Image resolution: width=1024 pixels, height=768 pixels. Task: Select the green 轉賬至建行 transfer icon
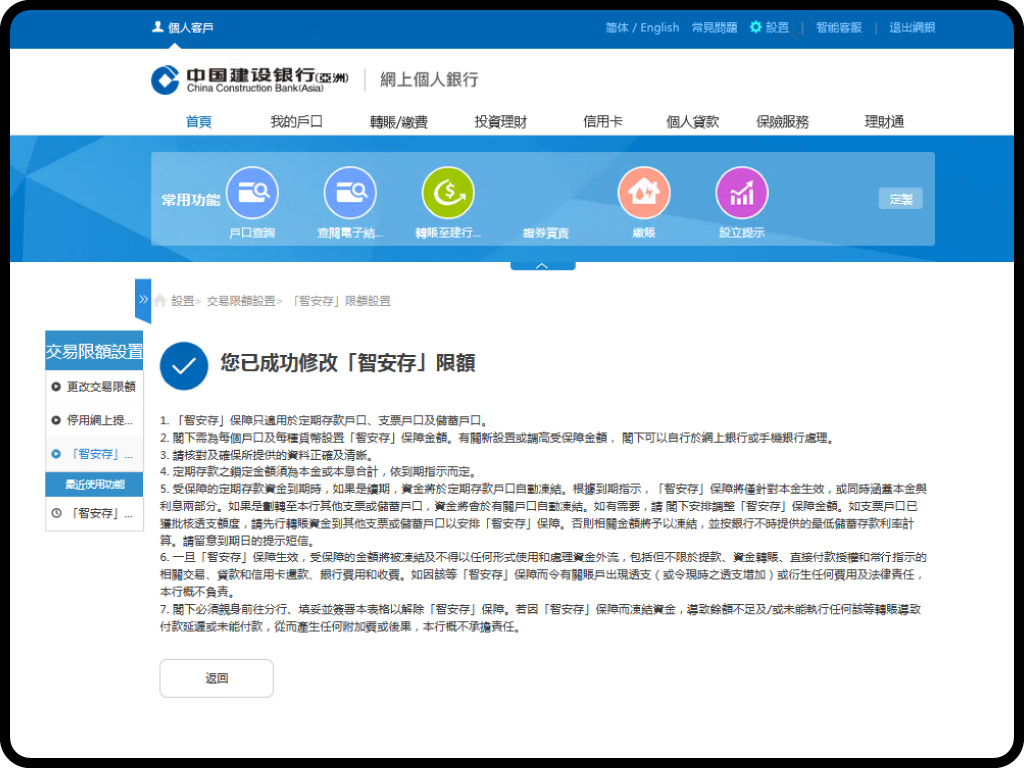(448, 193)
